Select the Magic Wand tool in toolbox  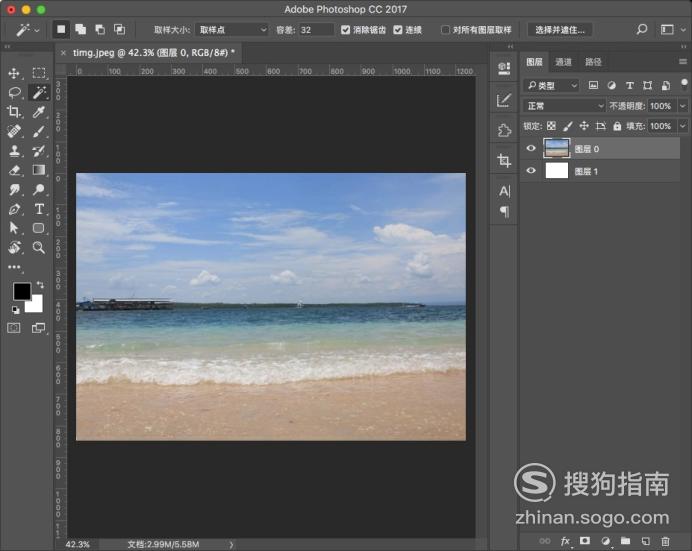(39, 93)
